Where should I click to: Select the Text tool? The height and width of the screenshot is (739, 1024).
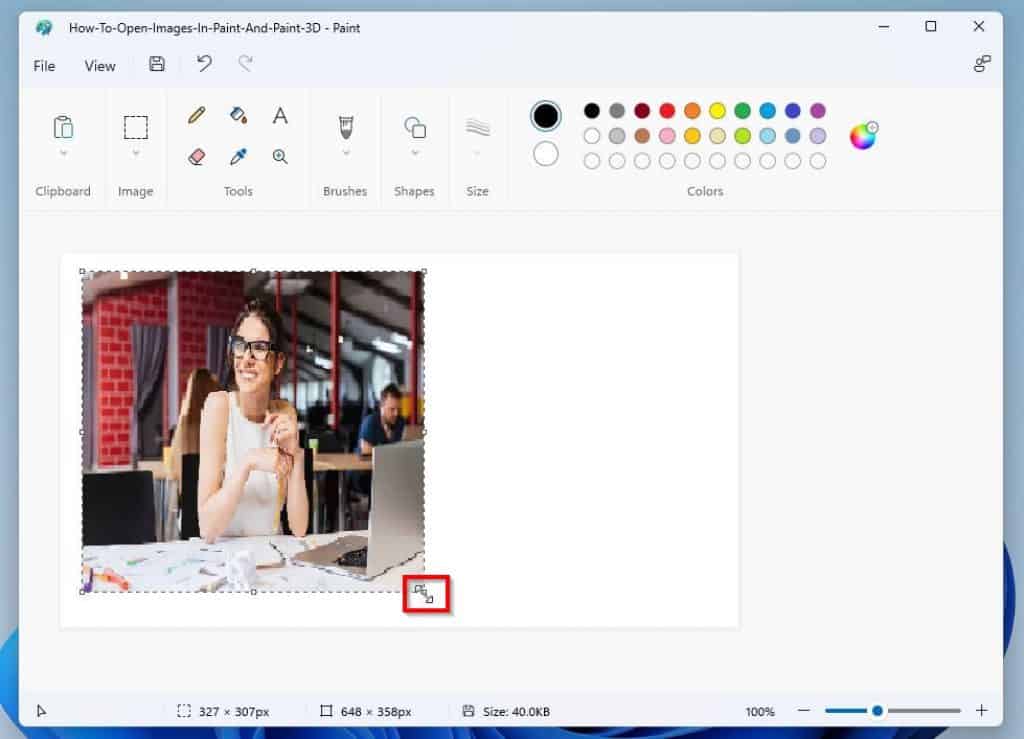280,116
